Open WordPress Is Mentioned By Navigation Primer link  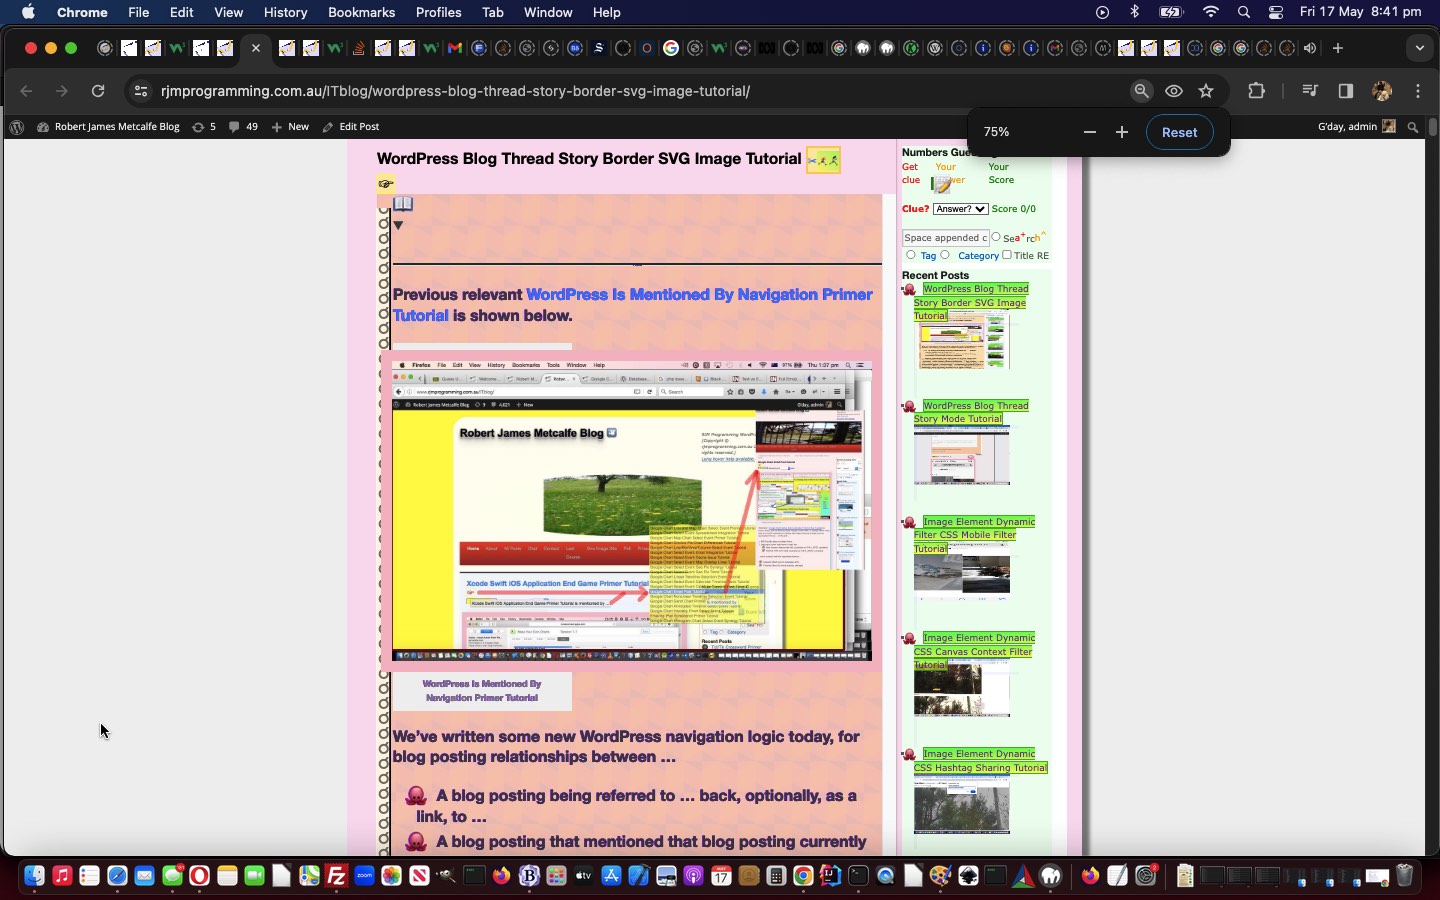[632, 305]
